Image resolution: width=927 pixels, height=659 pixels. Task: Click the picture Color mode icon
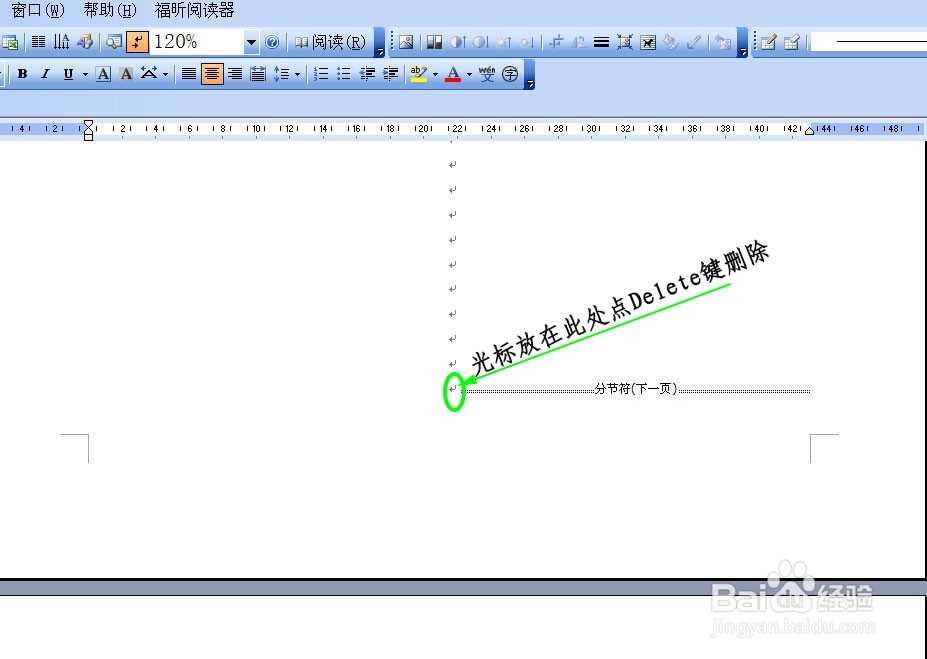[x=435, y=42]
